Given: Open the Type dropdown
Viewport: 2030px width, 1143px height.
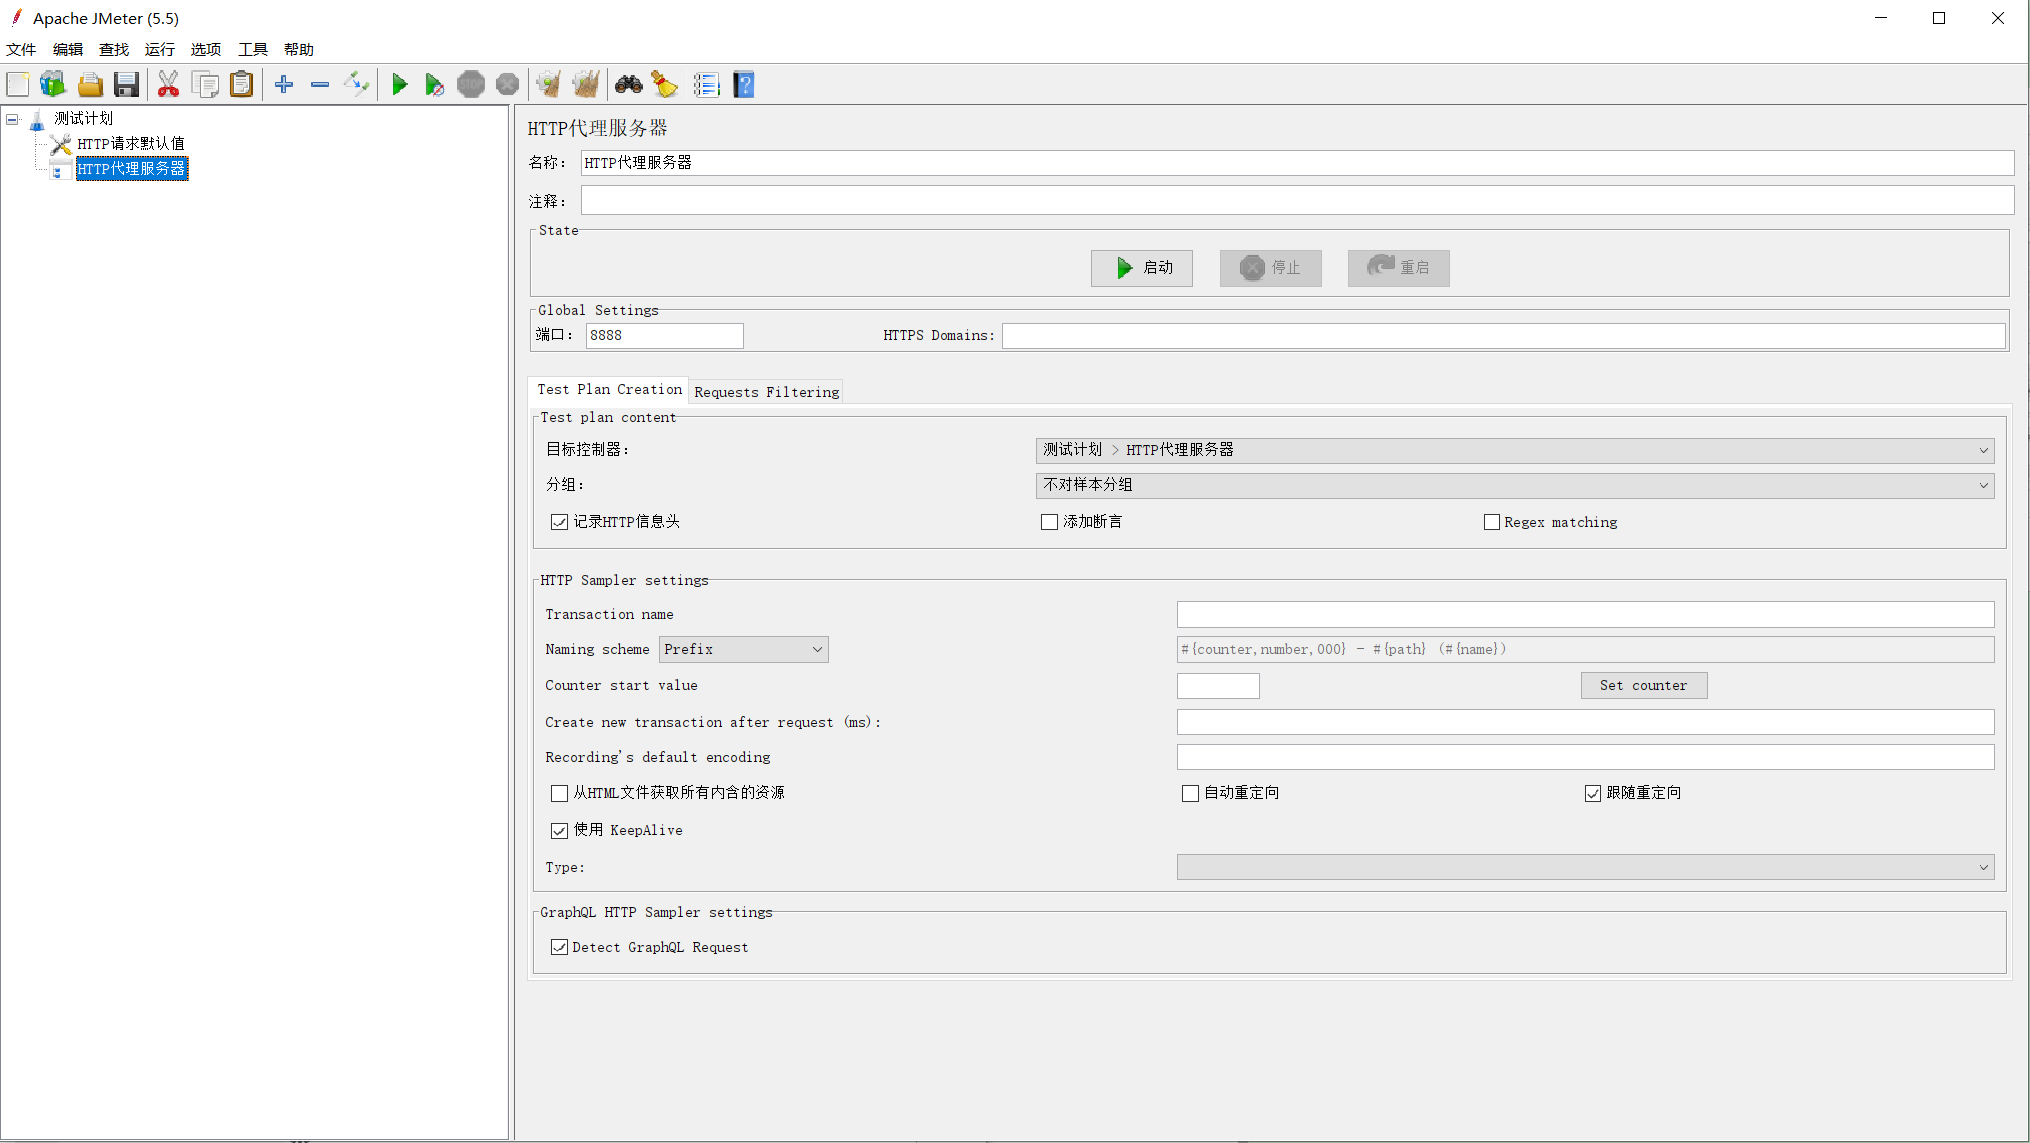Looking at the screenshot, I should pos(1585,867).
